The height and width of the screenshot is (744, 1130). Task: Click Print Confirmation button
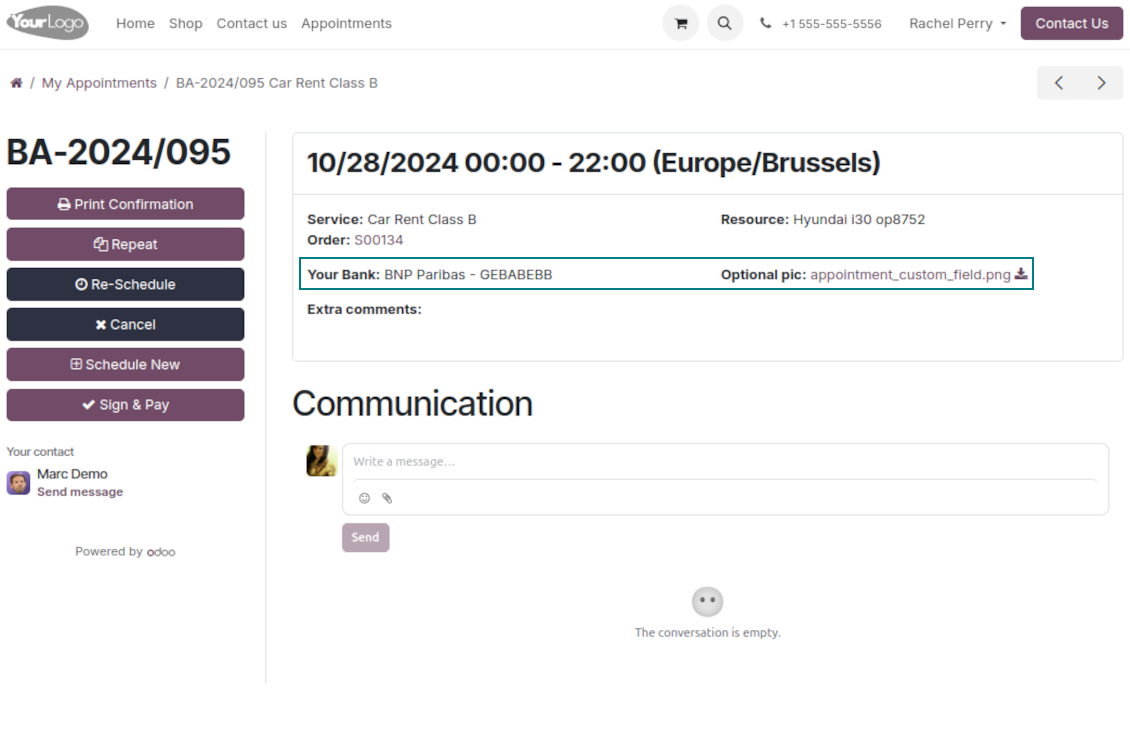(x=125, y=204)
